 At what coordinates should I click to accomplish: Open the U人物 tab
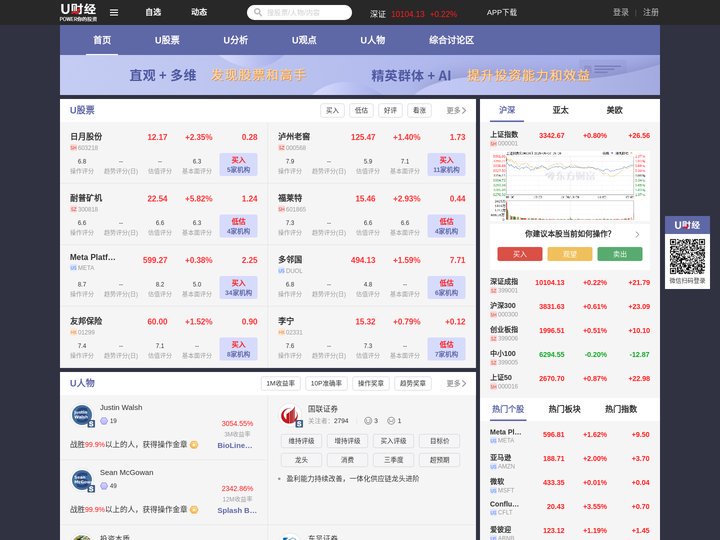pos(372,40)
